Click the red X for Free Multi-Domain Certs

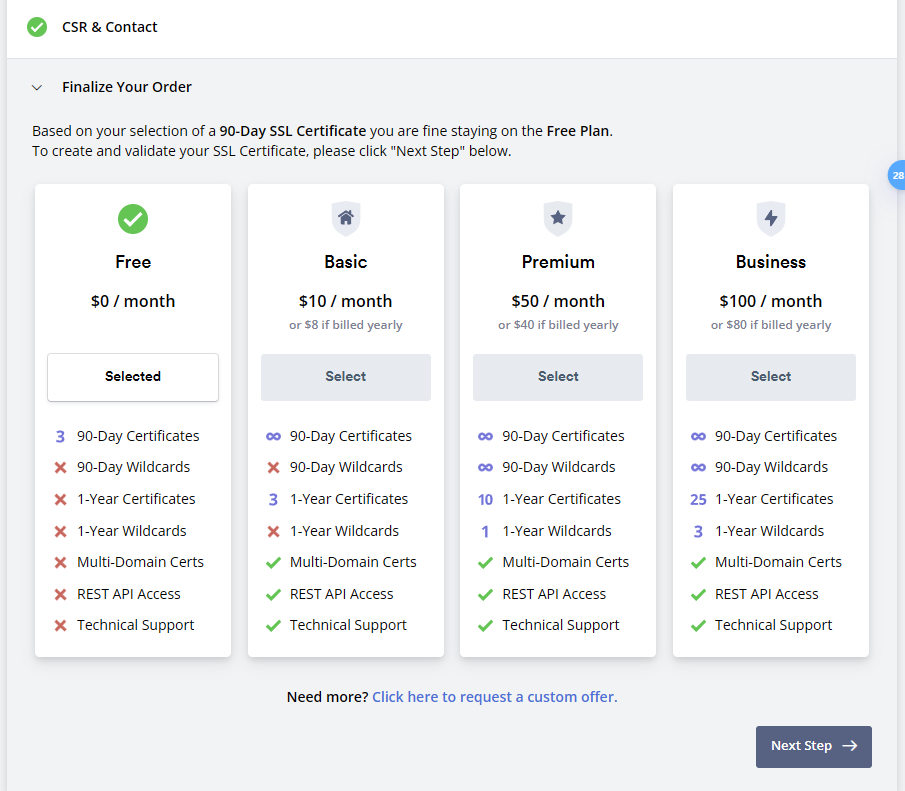[61, 562]
